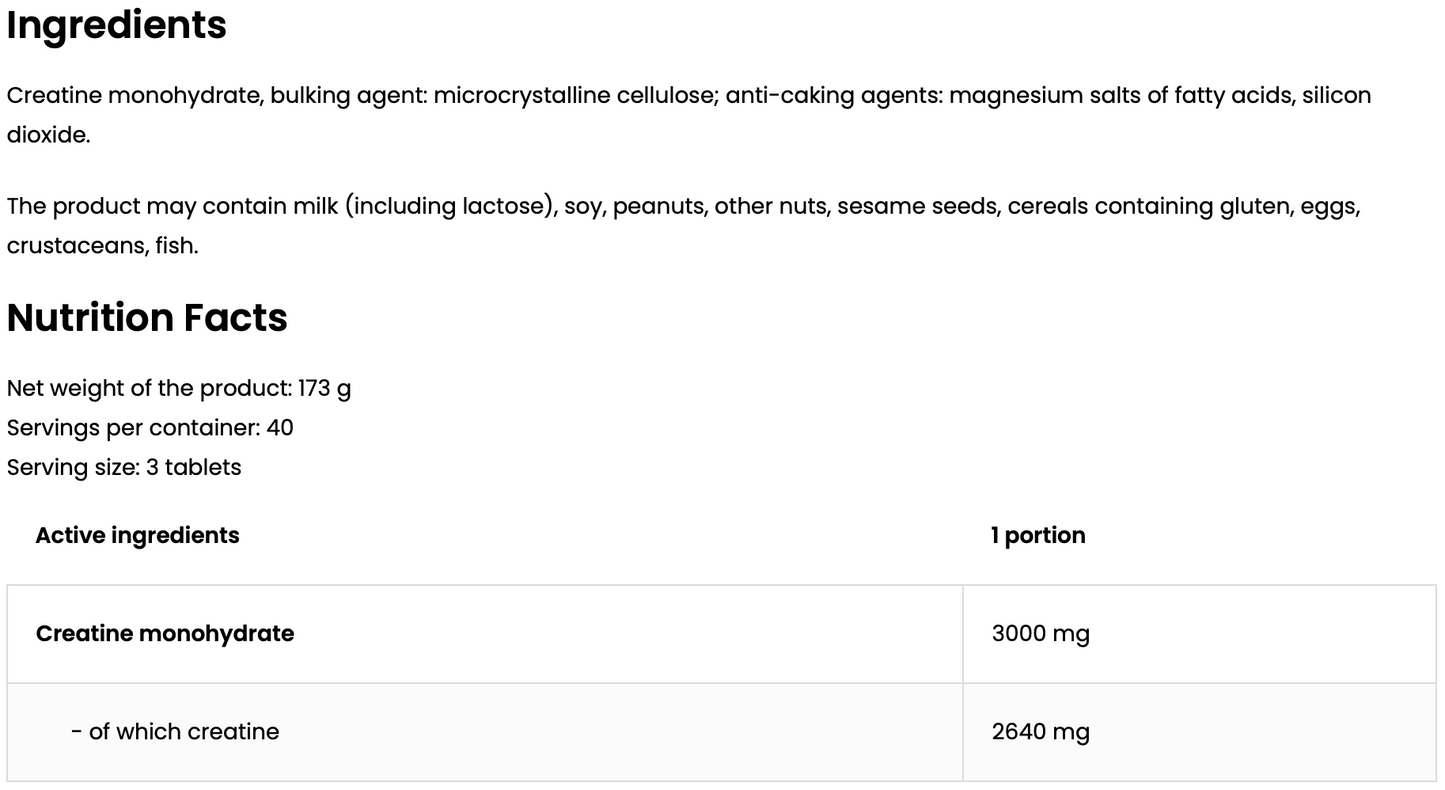Screen dimensions: 1445x790
Task: Click the "3000 mg" table cell
Action: tap(1040, 634)
